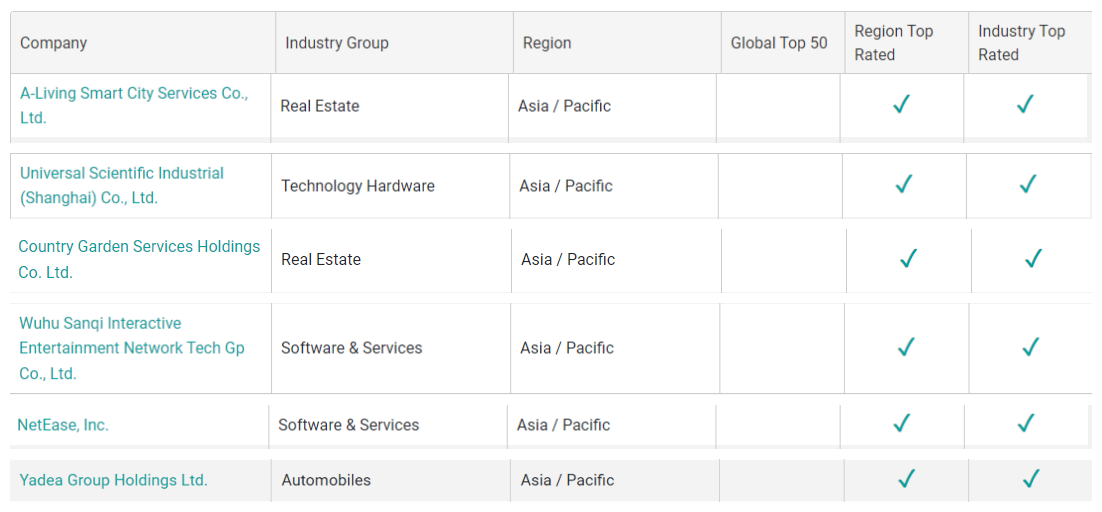Screen dimensions: 1102x512
Task: Click Region Top Rated checkmark for Wuhu Sanqi Interactive
Action: click(x=907, y=347)
